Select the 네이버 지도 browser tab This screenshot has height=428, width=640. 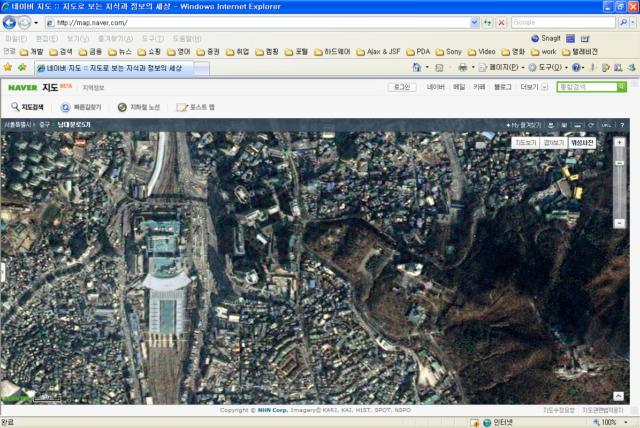[114, 68]
